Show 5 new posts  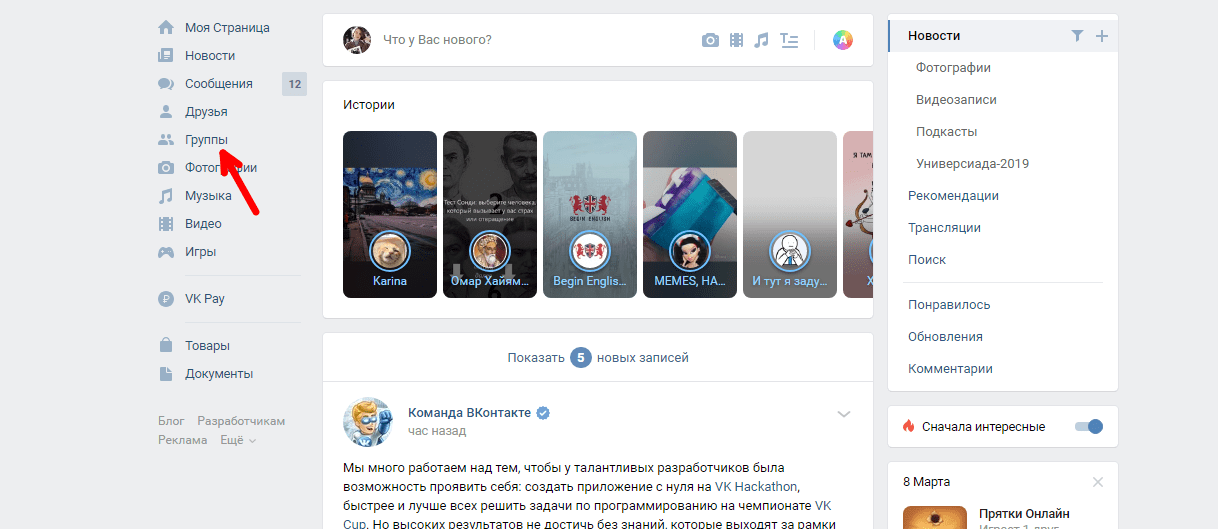click(x=598, y=357)
